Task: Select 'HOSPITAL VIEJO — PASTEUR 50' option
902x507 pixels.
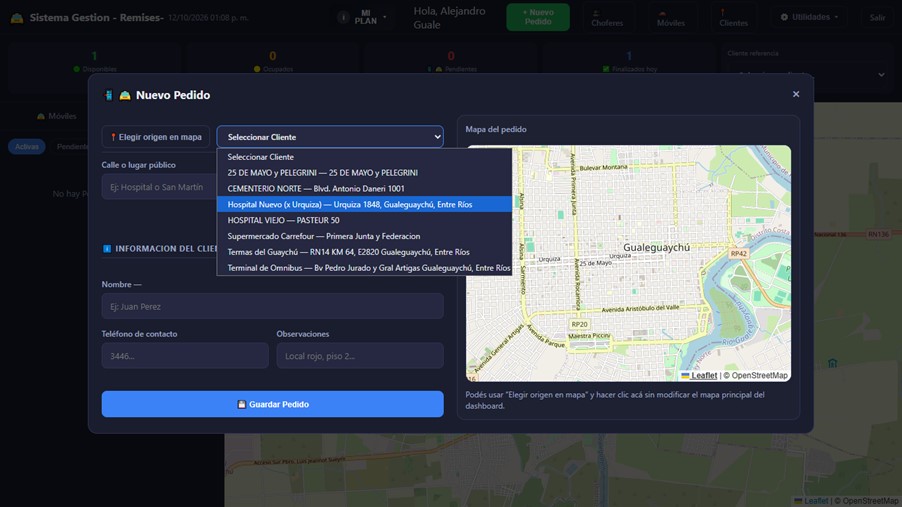Action: pyautogui.click(x=364, y=220)
